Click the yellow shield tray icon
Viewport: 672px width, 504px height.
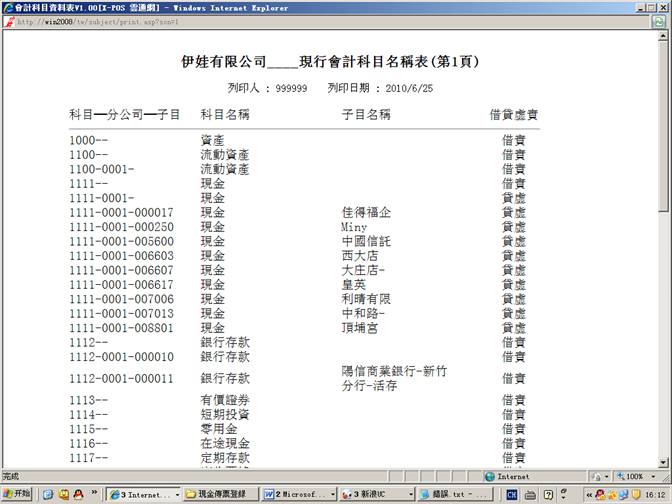[x=635, y=494]
